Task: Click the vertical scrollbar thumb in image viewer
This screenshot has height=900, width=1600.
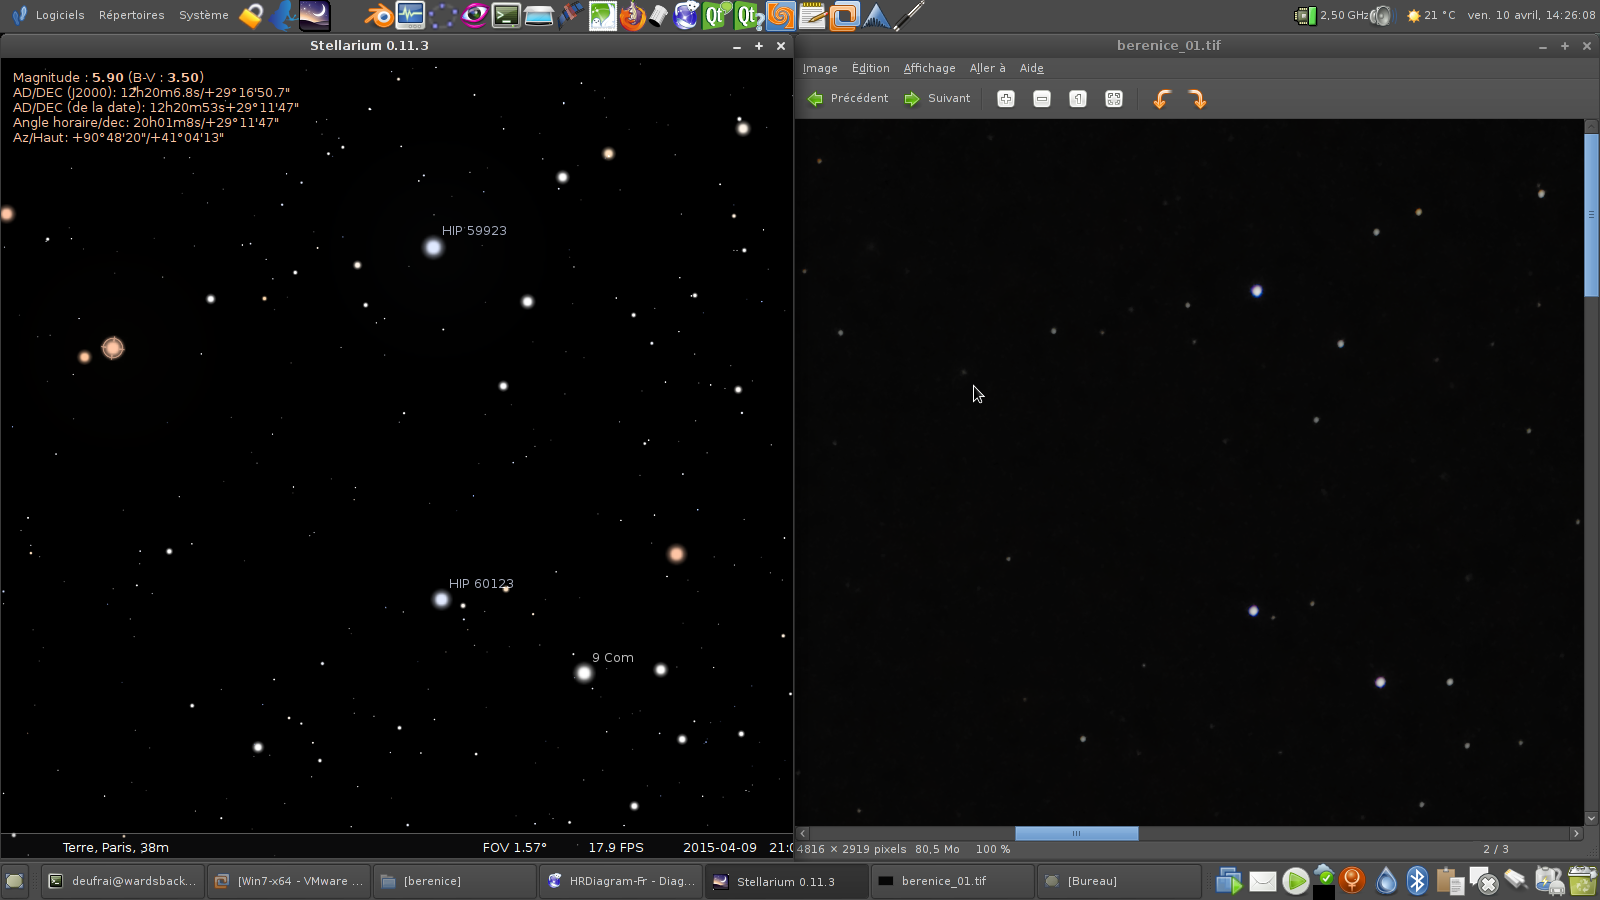Action: pyautogui.click(x=1591, y=215)
